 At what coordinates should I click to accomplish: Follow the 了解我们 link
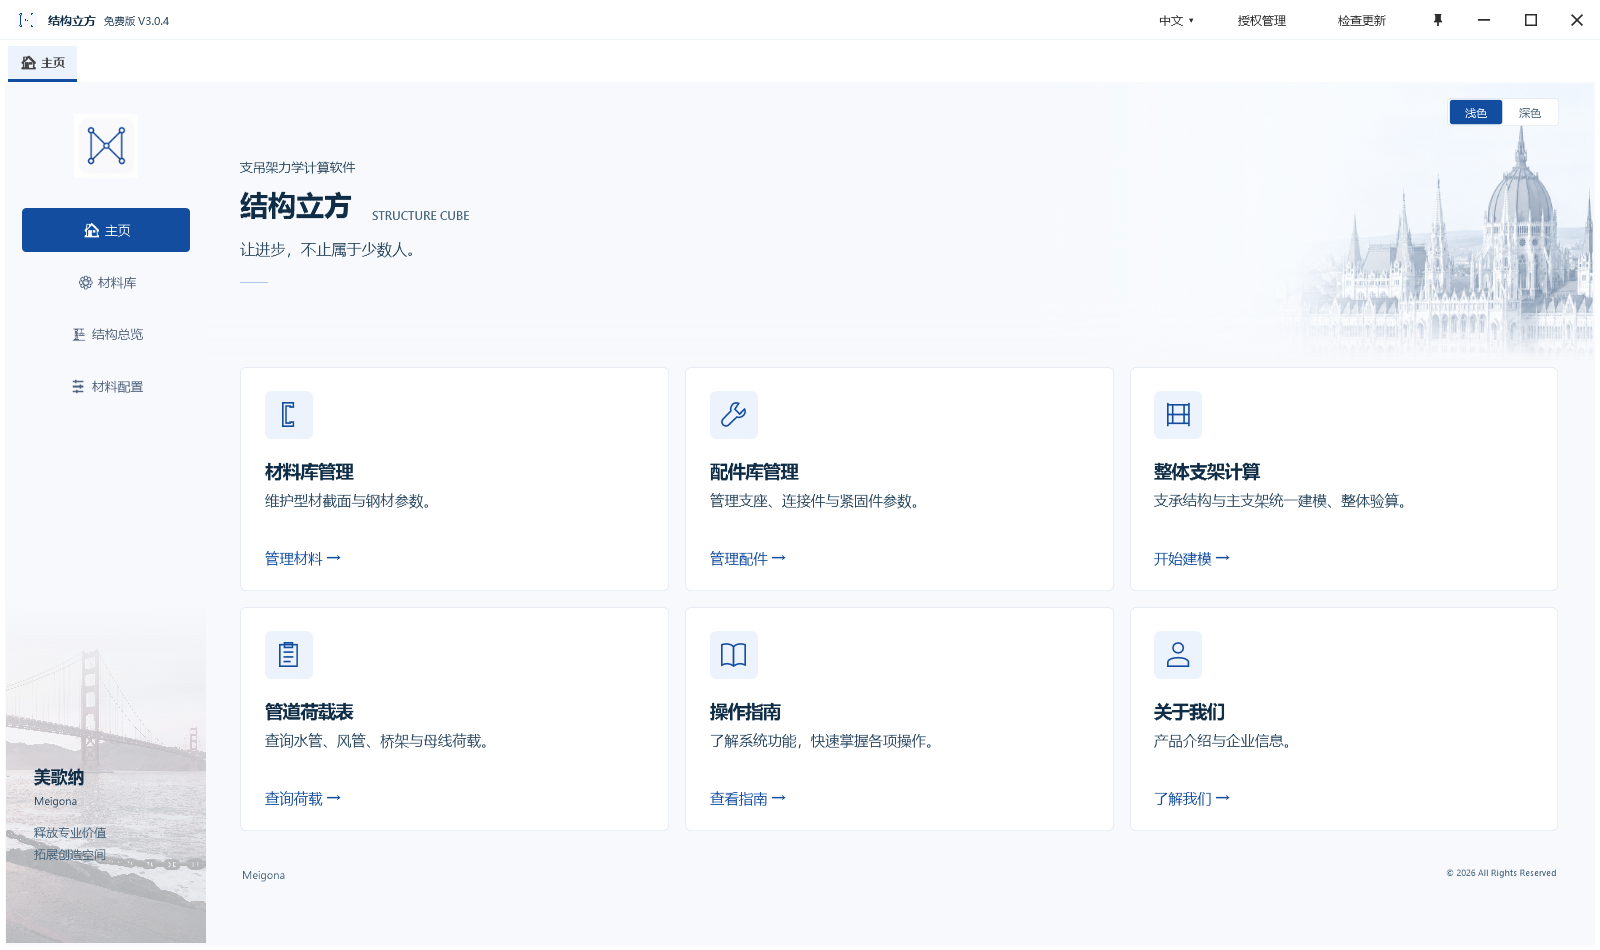click(1192, 799)
